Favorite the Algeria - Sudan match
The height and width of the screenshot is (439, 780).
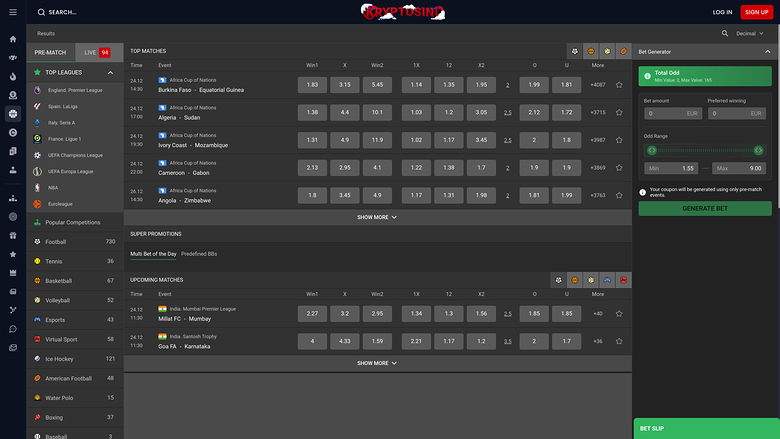(619, 112)
